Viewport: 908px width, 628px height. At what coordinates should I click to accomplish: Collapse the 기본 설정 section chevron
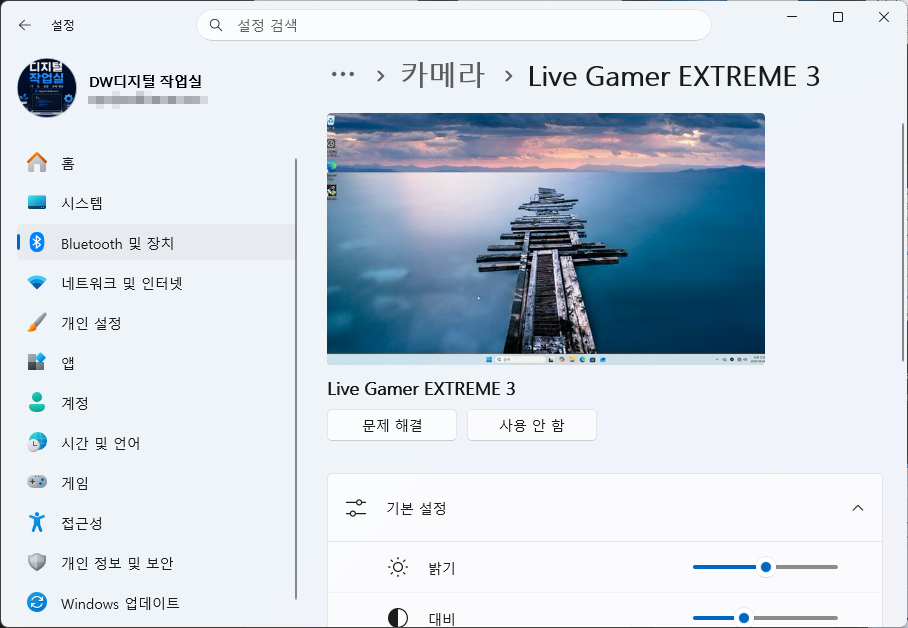click(x=858, y=508)
